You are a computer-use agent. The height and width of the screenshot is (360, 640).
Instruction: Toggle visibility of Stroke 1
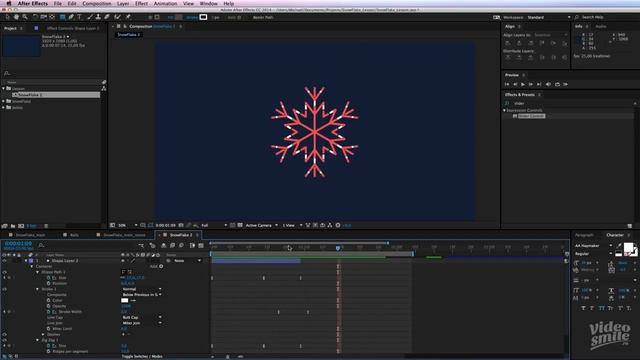pos(4,289)
